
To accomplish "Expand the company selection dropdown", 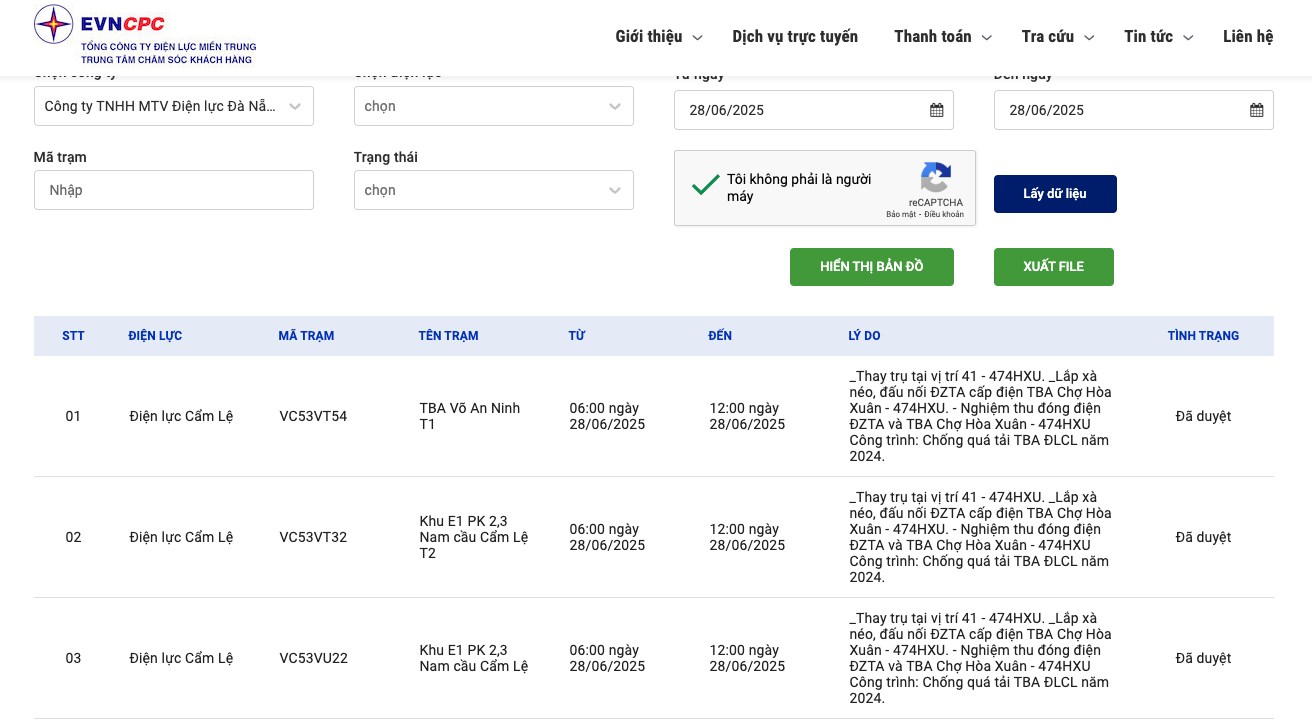I will 174,106.
